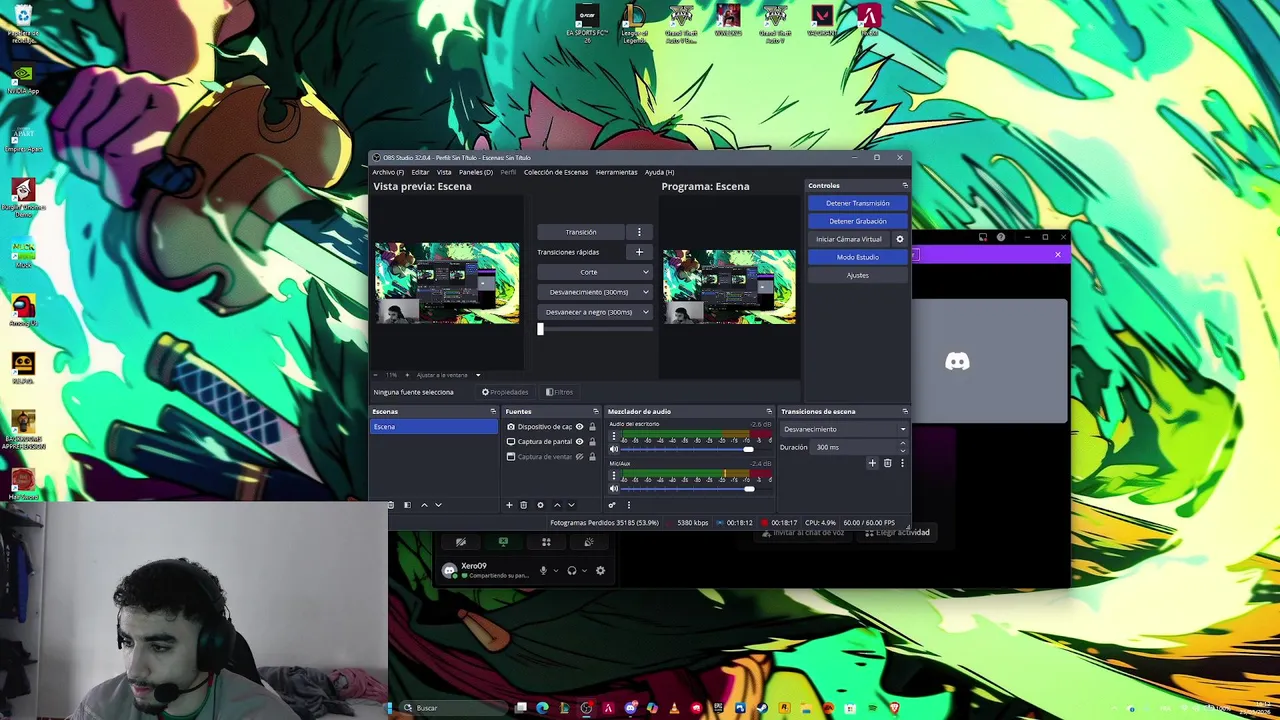Lock the Captura de ventana source

pyautogui.click(x=592, y=457)
